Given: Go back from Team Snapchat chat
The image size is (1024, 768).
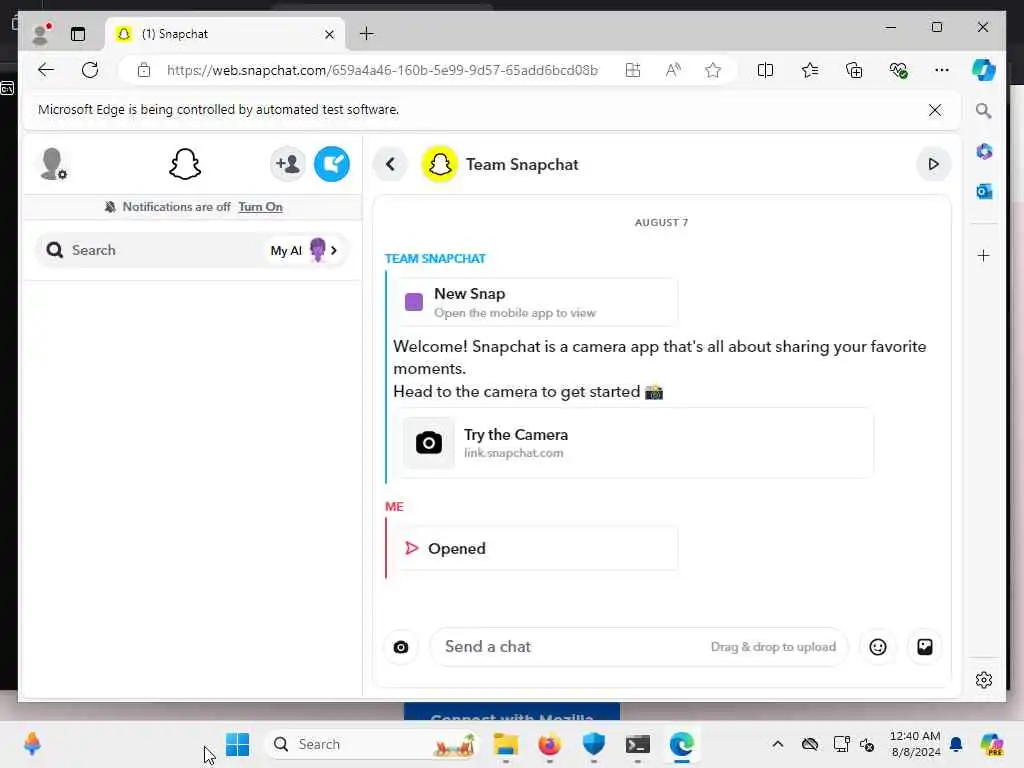Looking at the screenshot, I should pos(391,165).
